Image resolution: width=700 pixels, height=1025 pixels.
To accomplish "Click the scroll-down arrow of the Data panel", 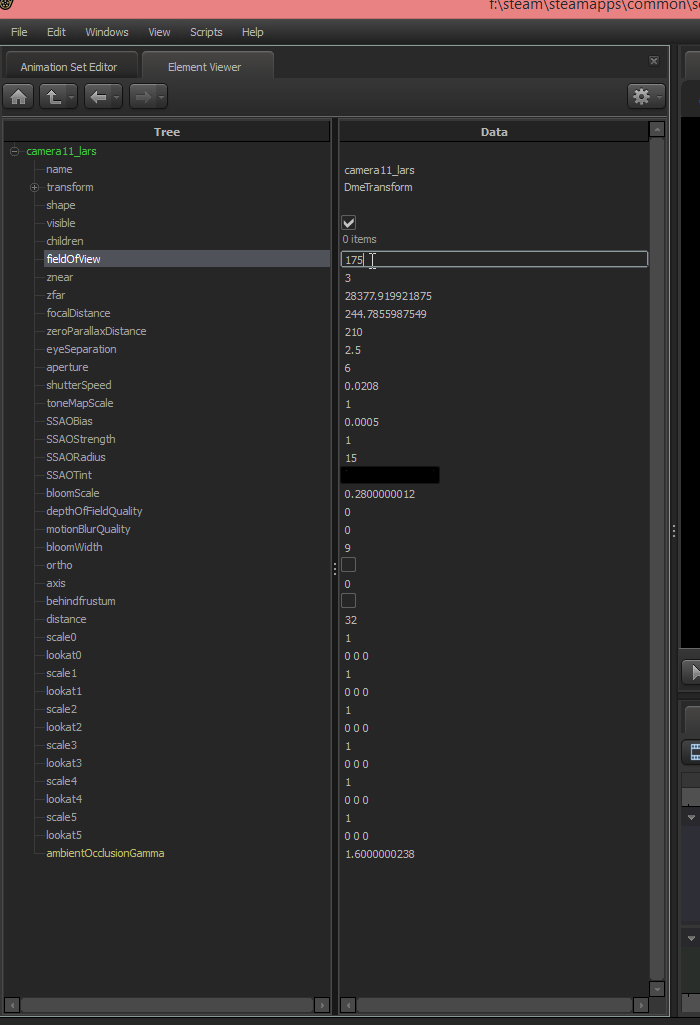I will pos(657,988).
